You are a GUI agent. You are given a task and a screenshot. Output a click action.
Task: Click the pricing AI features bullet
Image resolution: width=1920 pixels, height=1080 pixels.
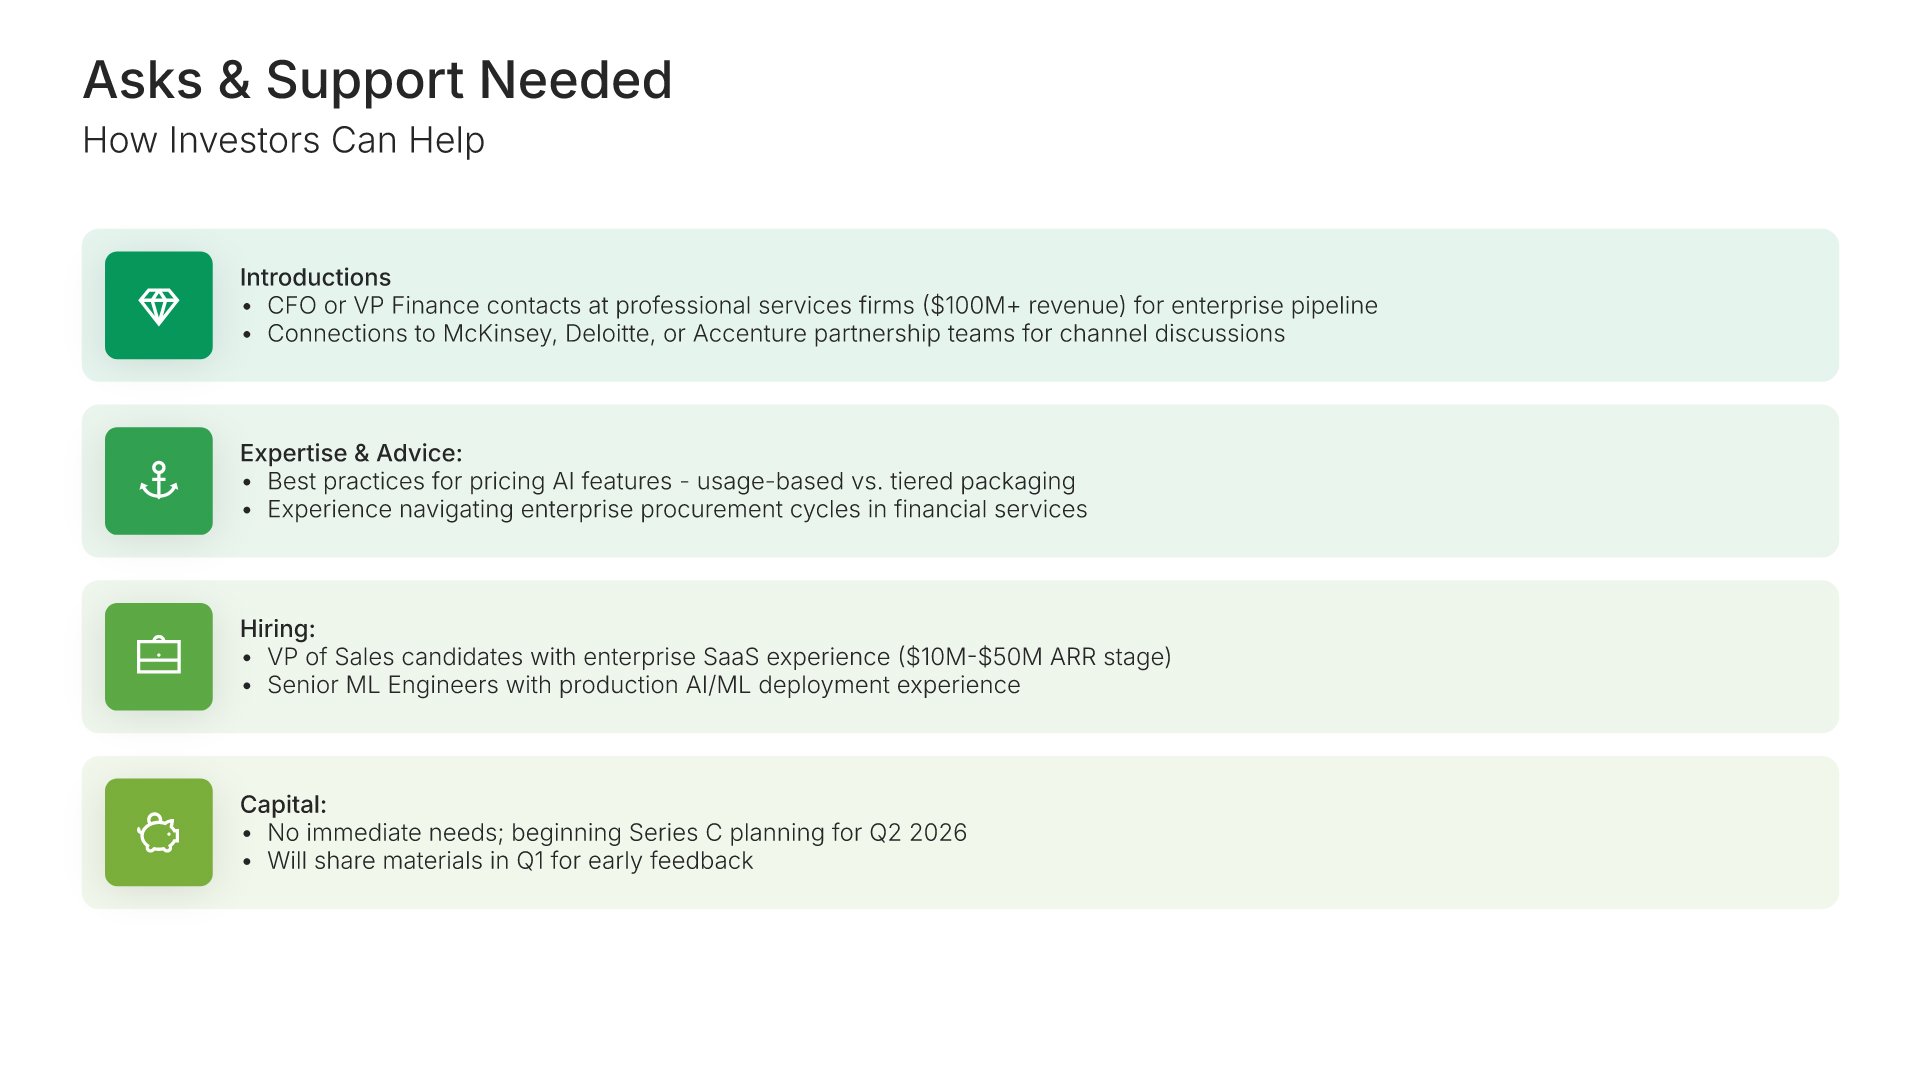pyautogui.click(x=671, y=481)
